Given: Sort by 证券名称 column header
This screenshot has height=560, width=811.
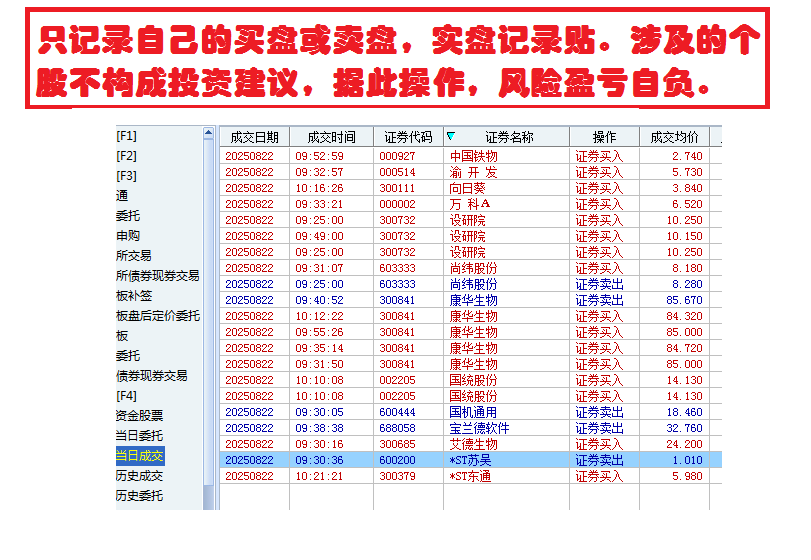Looking at the screenshot, I should tap(509, 137).
